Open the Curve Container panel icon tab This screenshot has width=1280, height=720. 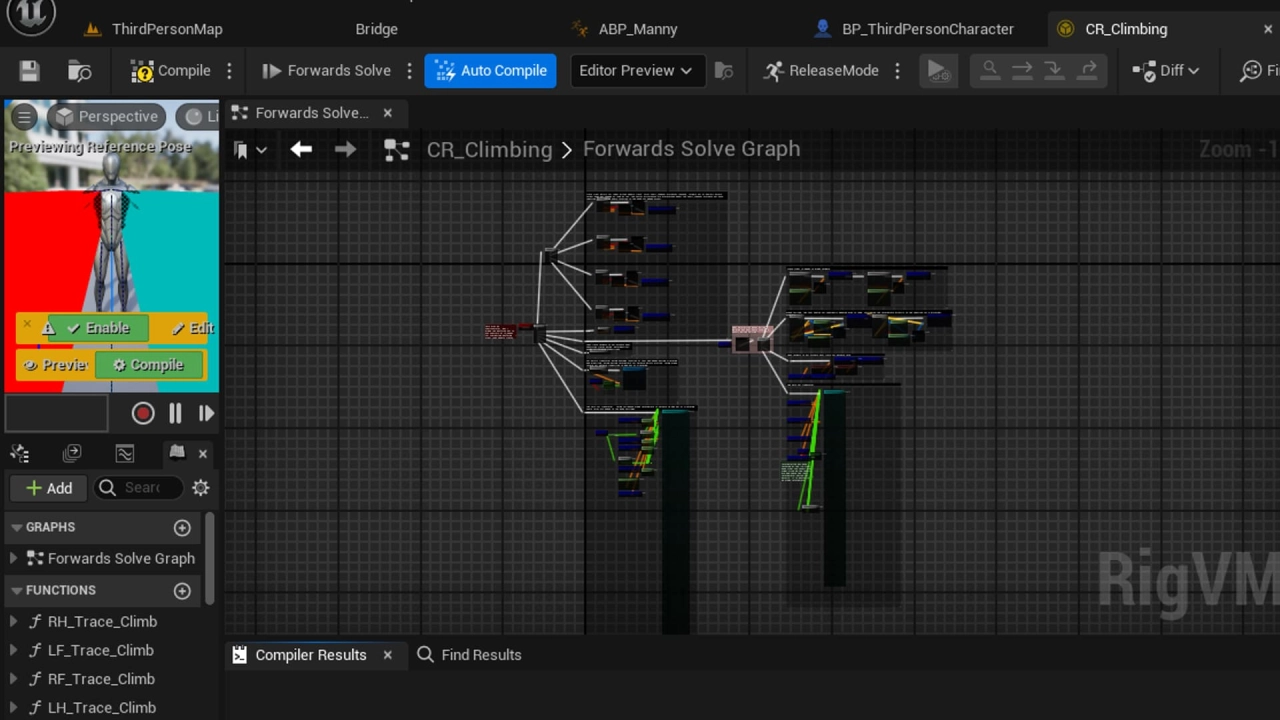[x=125, y=454]
